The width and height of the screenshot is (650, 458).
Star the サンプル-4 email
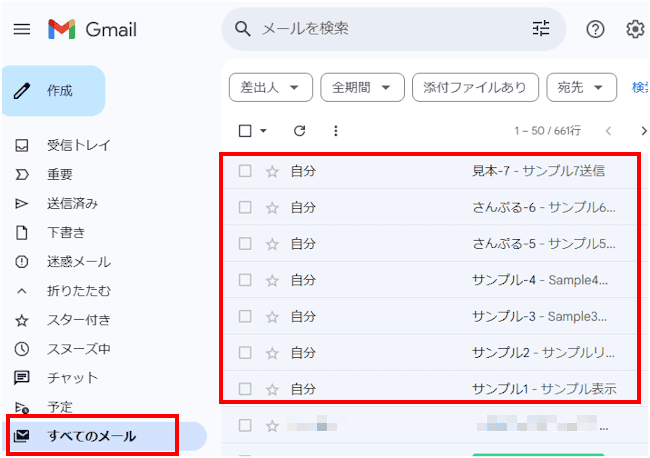(x=272, y=280)
